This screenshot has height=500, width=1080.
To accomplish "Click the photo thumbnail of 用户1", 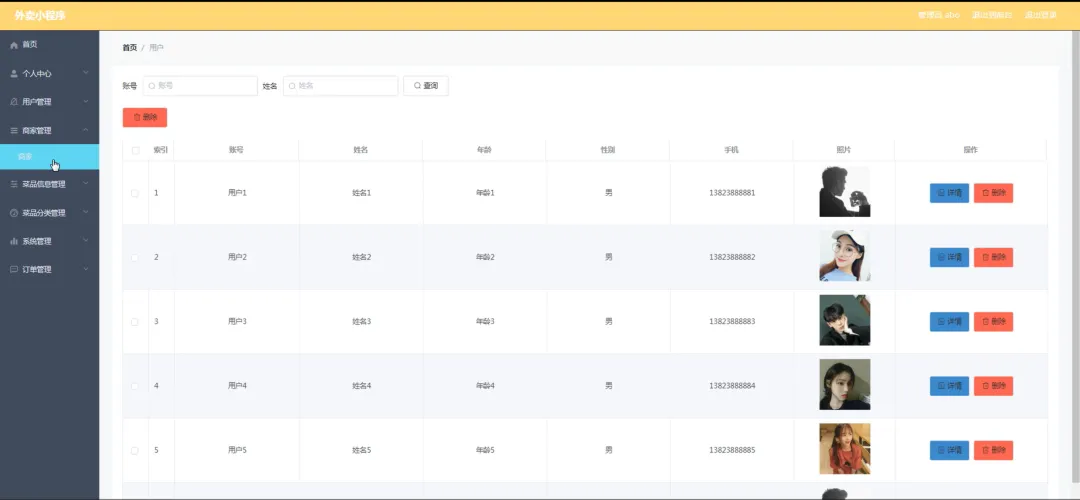I will [x=844, y=192].
